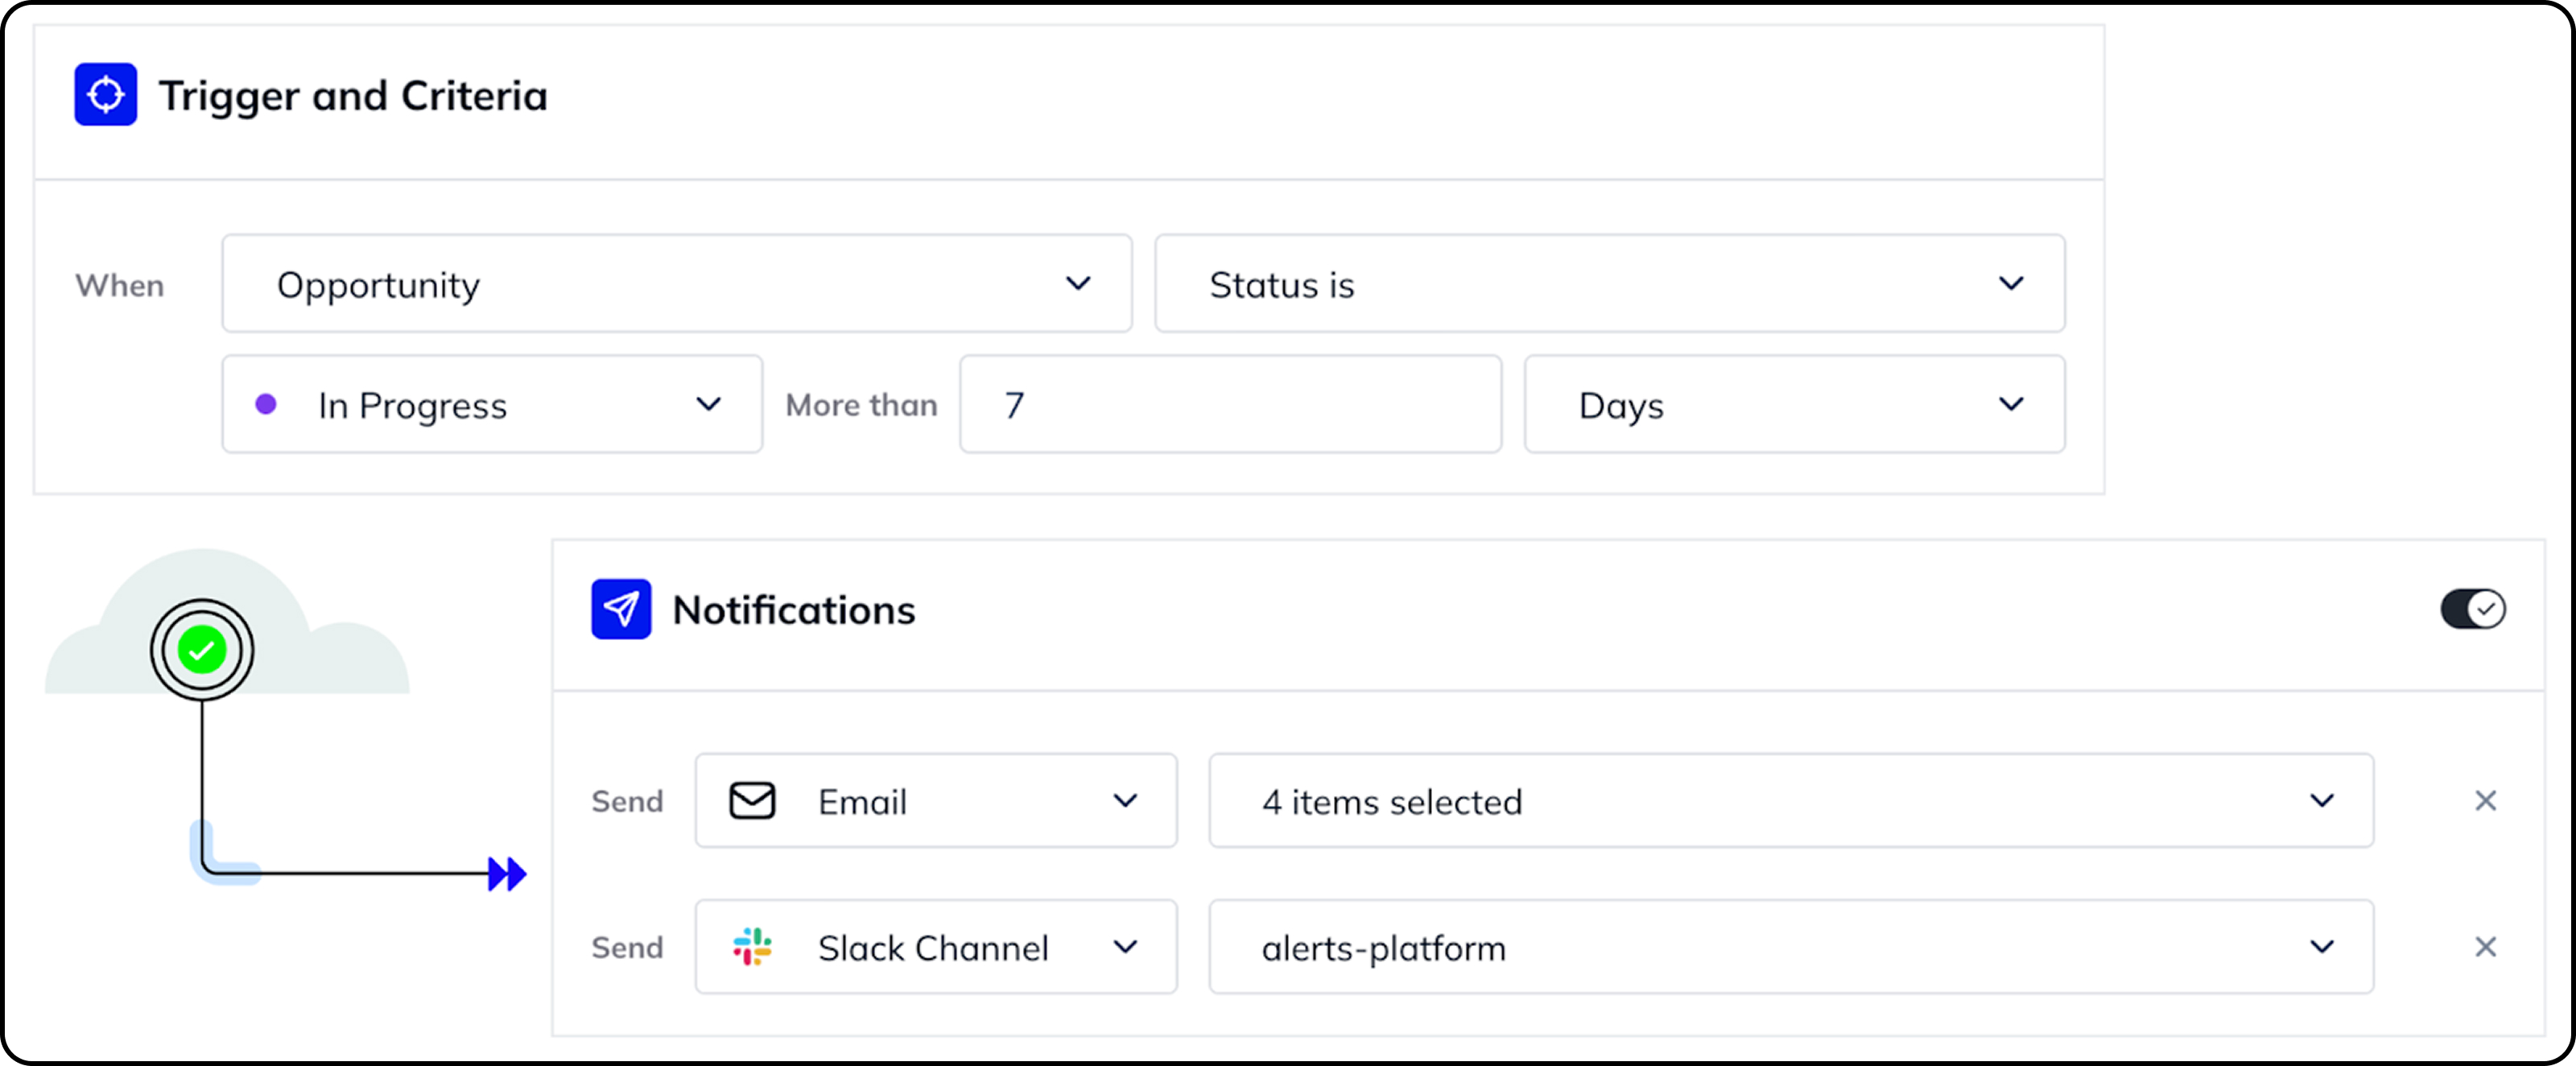Expand the 4 items selected recipients dropdown
The image size is (2576, 1066).
point(2321,800)
